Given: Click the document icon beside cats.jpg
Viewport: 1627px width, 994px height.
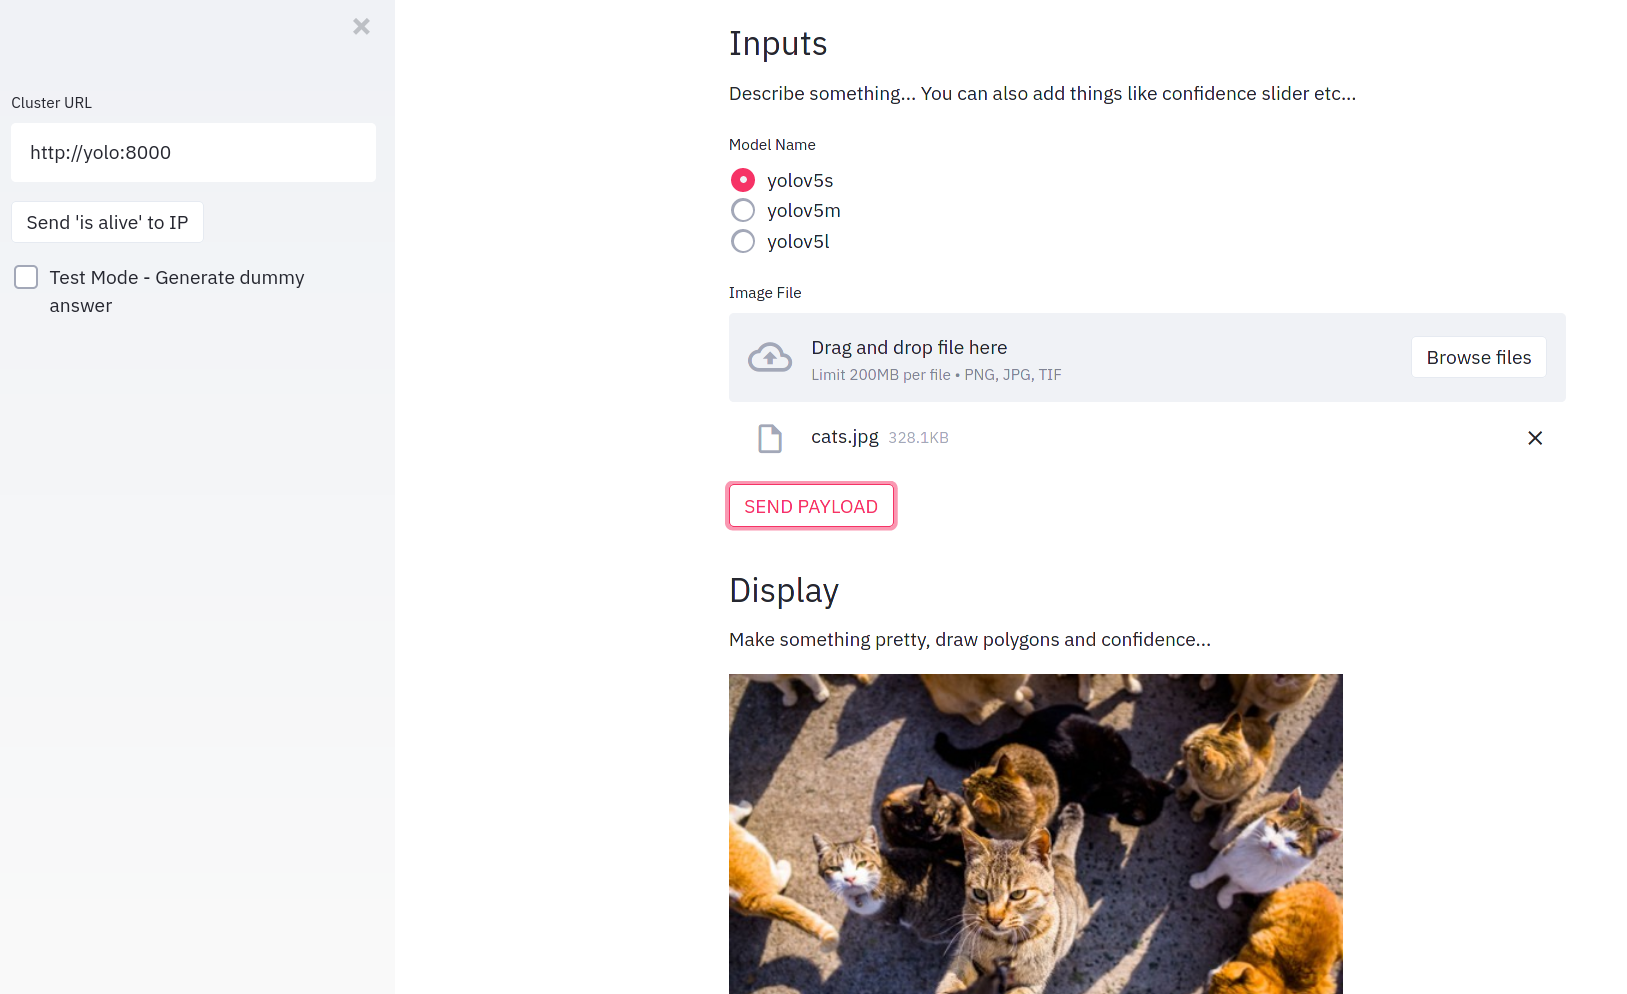Looking at the screenshot, I should tap(770, 438).
